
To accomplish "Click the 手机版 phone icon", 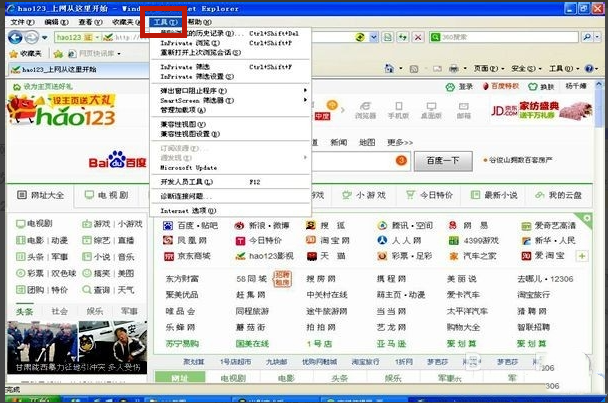I will click(x=398, y=111).
